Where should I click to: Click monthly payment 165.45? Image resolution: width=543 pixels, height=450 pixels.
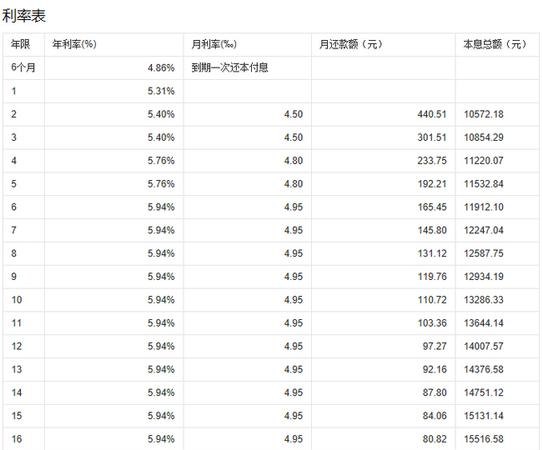click(x=432, y=207)
